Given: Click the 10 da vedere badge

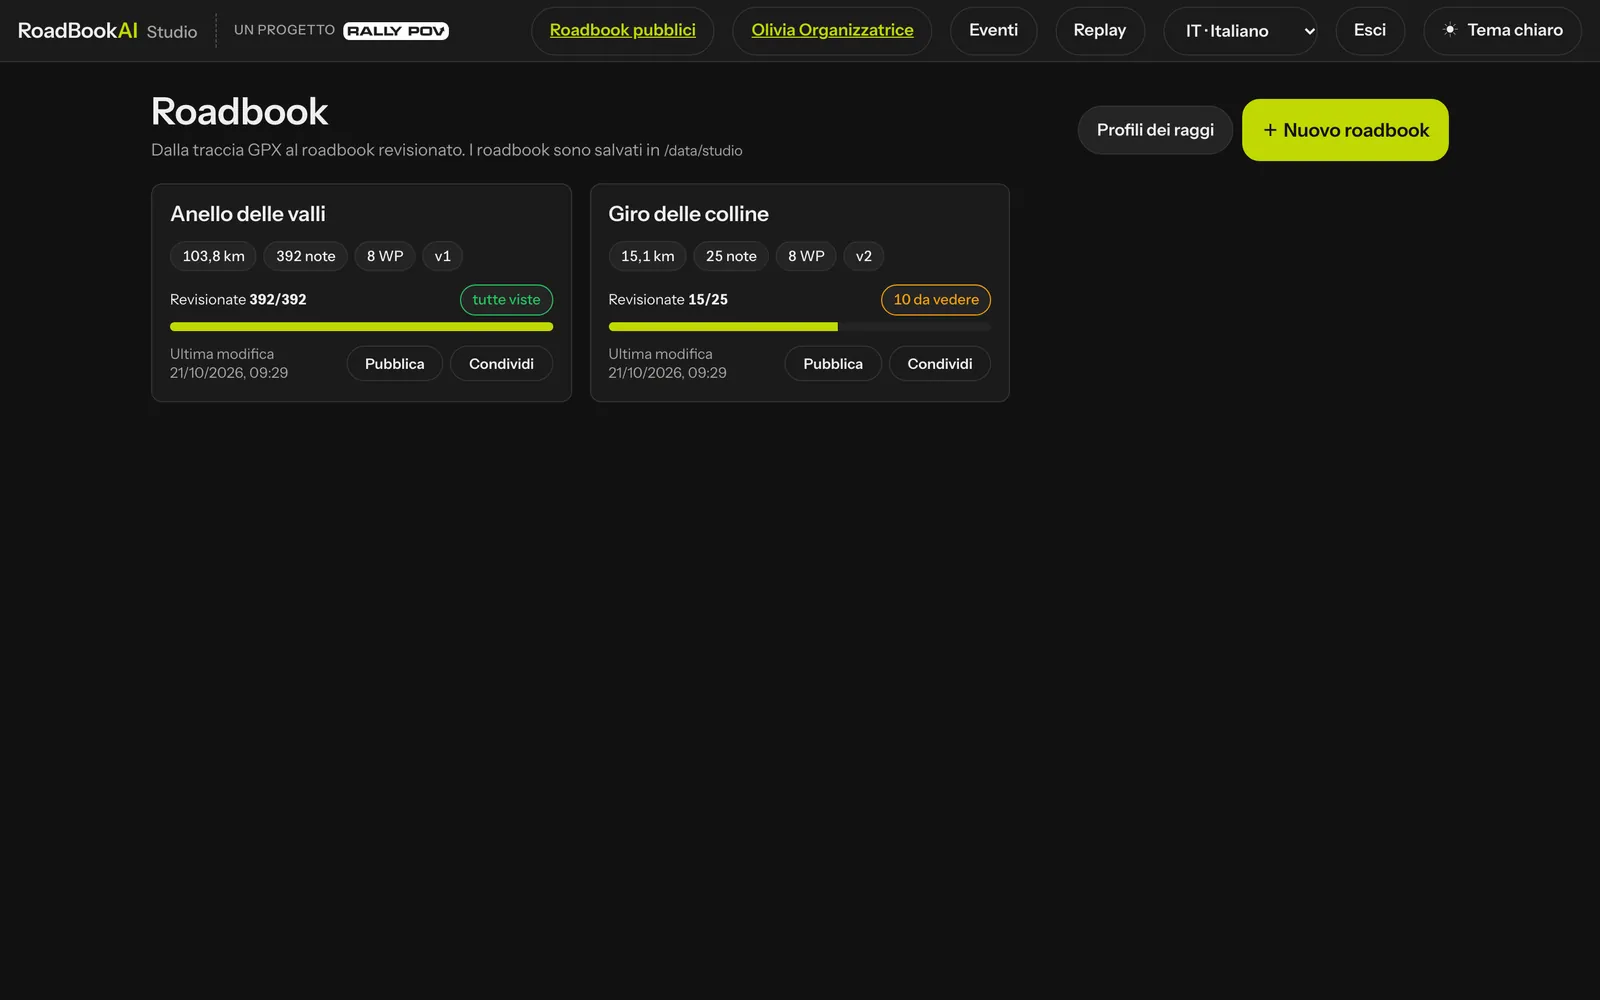Looking at the screenshot, I should coord(936,300).
